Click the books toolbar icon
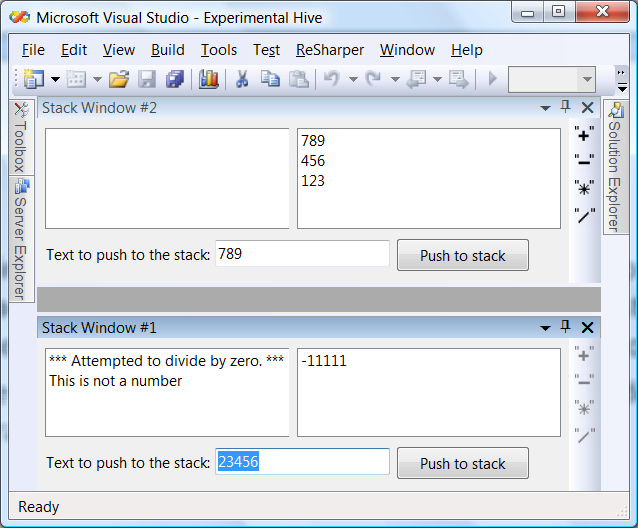638x528 pixels. 209,79
